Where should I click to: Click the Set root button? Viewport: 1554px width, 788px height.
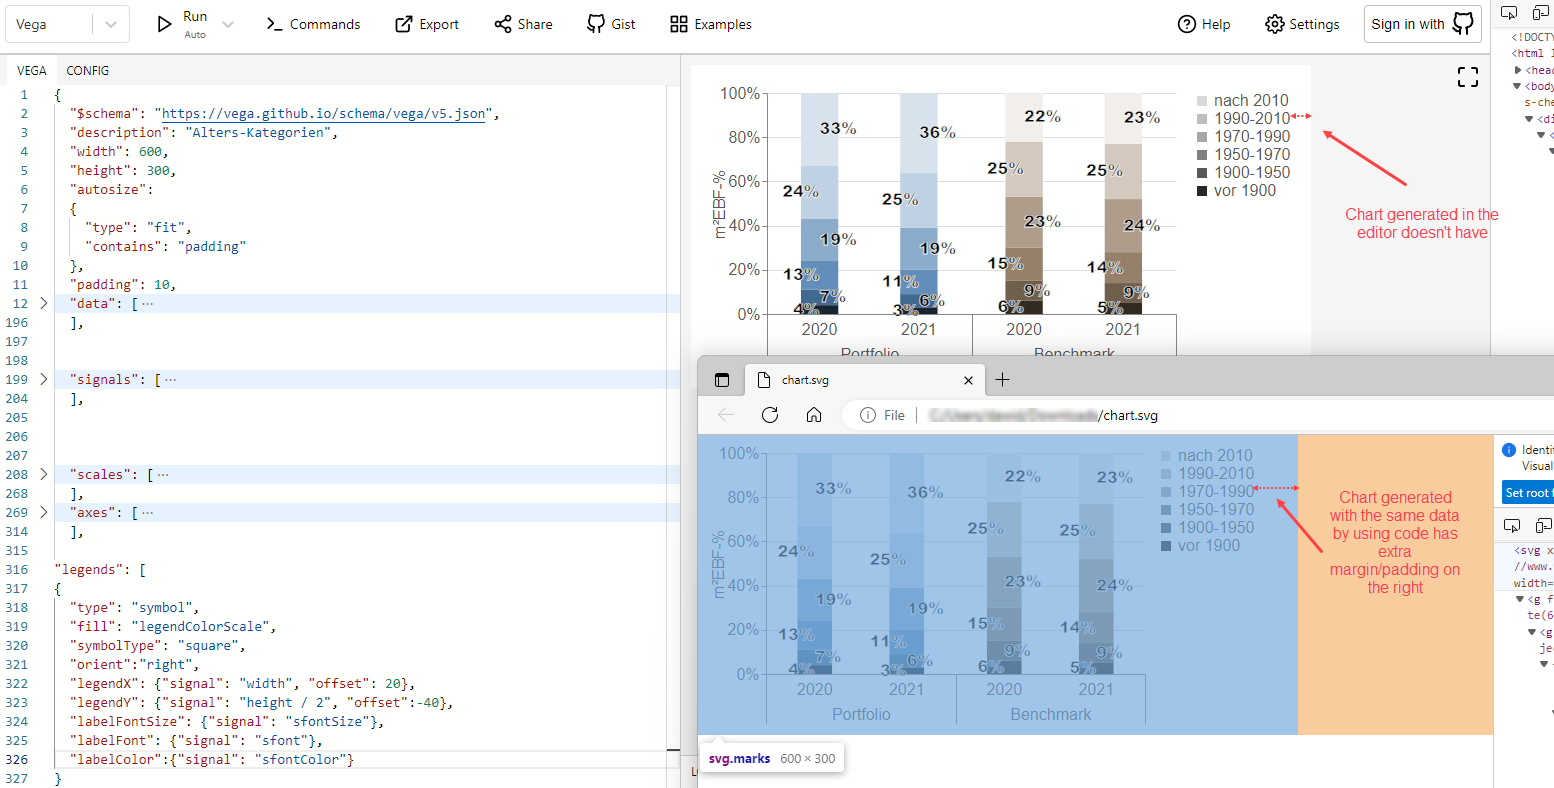1526,492
